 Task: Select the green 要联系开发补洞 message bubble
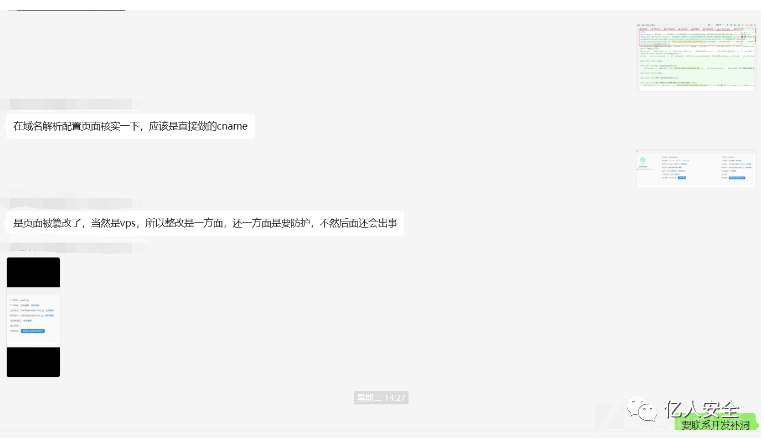coord(715,425)
